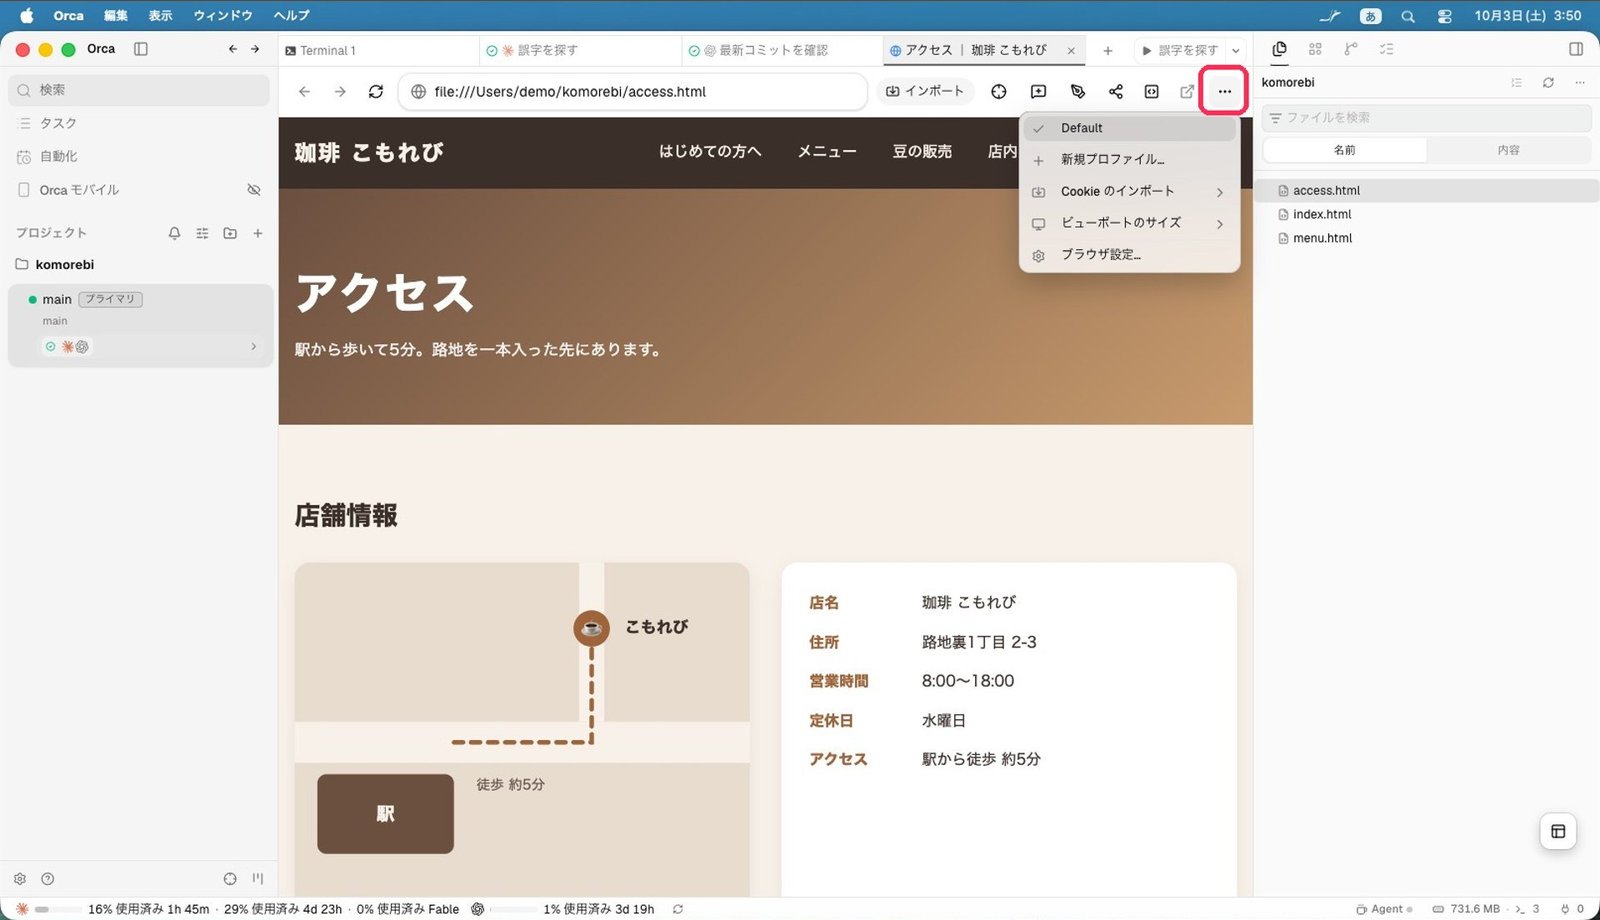
Task: Click the add comment toolbar icon
Action: point(1039,91)
